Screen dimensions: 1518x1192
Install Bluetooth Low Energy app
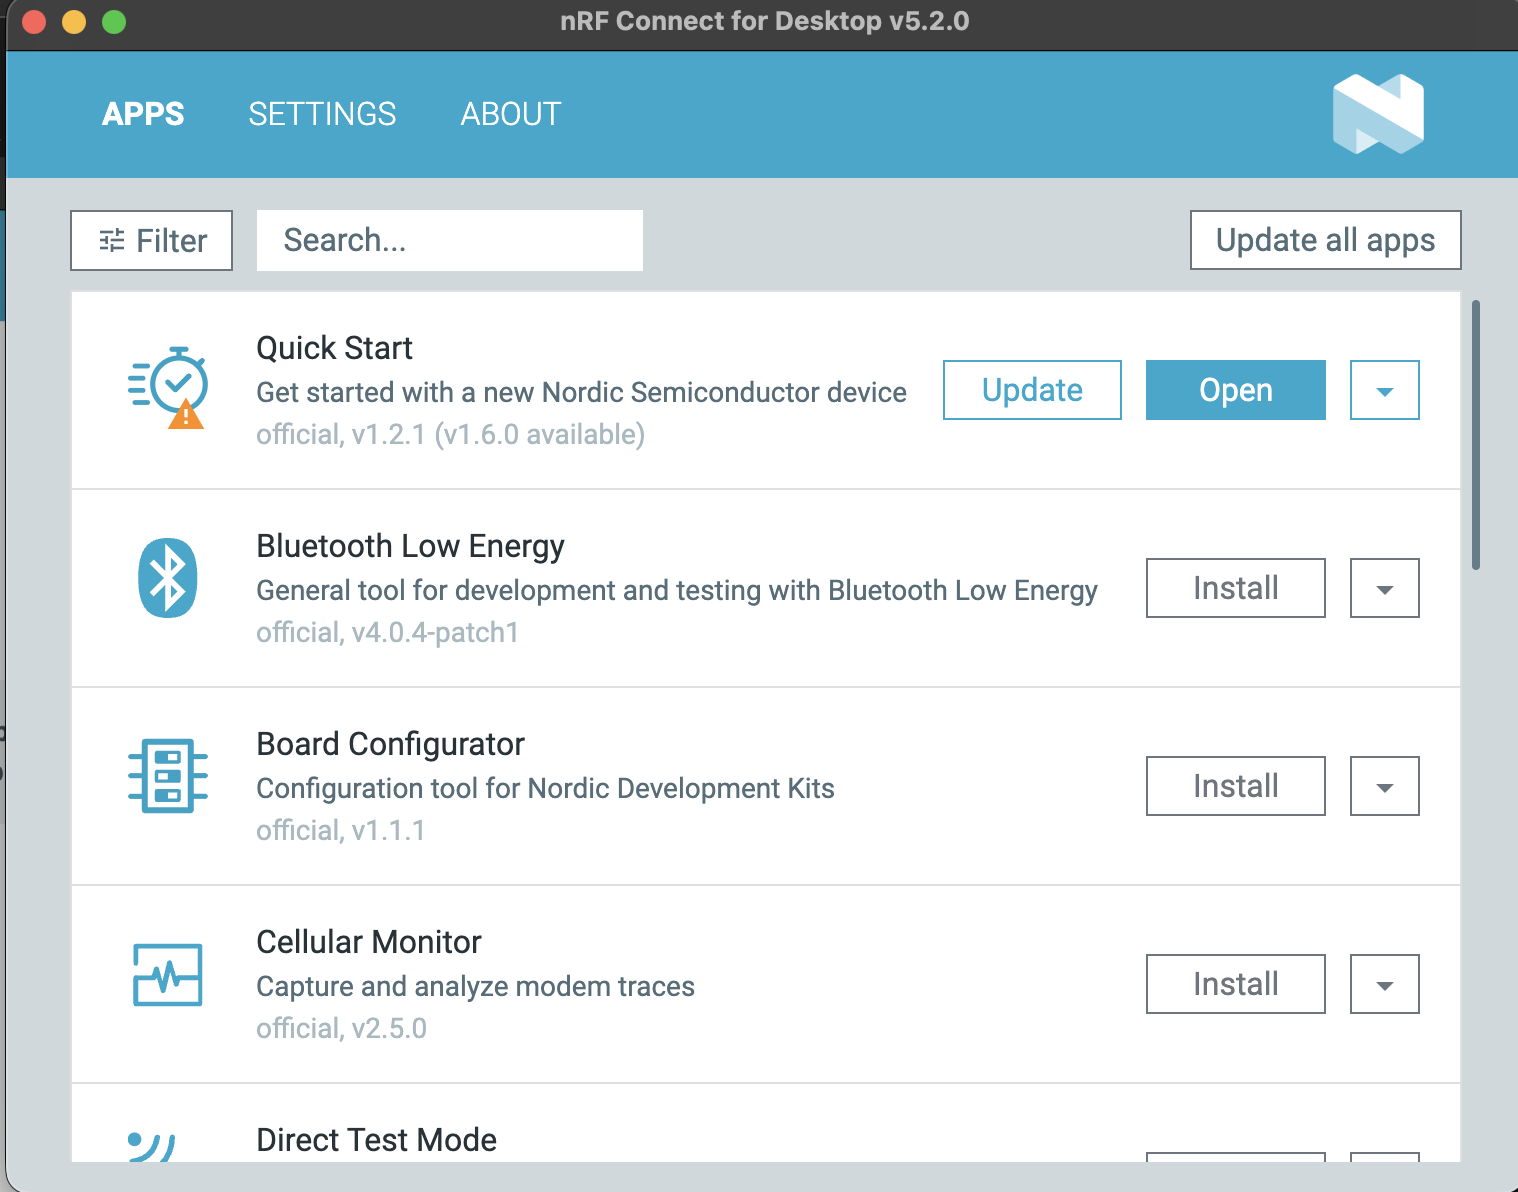pos(1236,588)
